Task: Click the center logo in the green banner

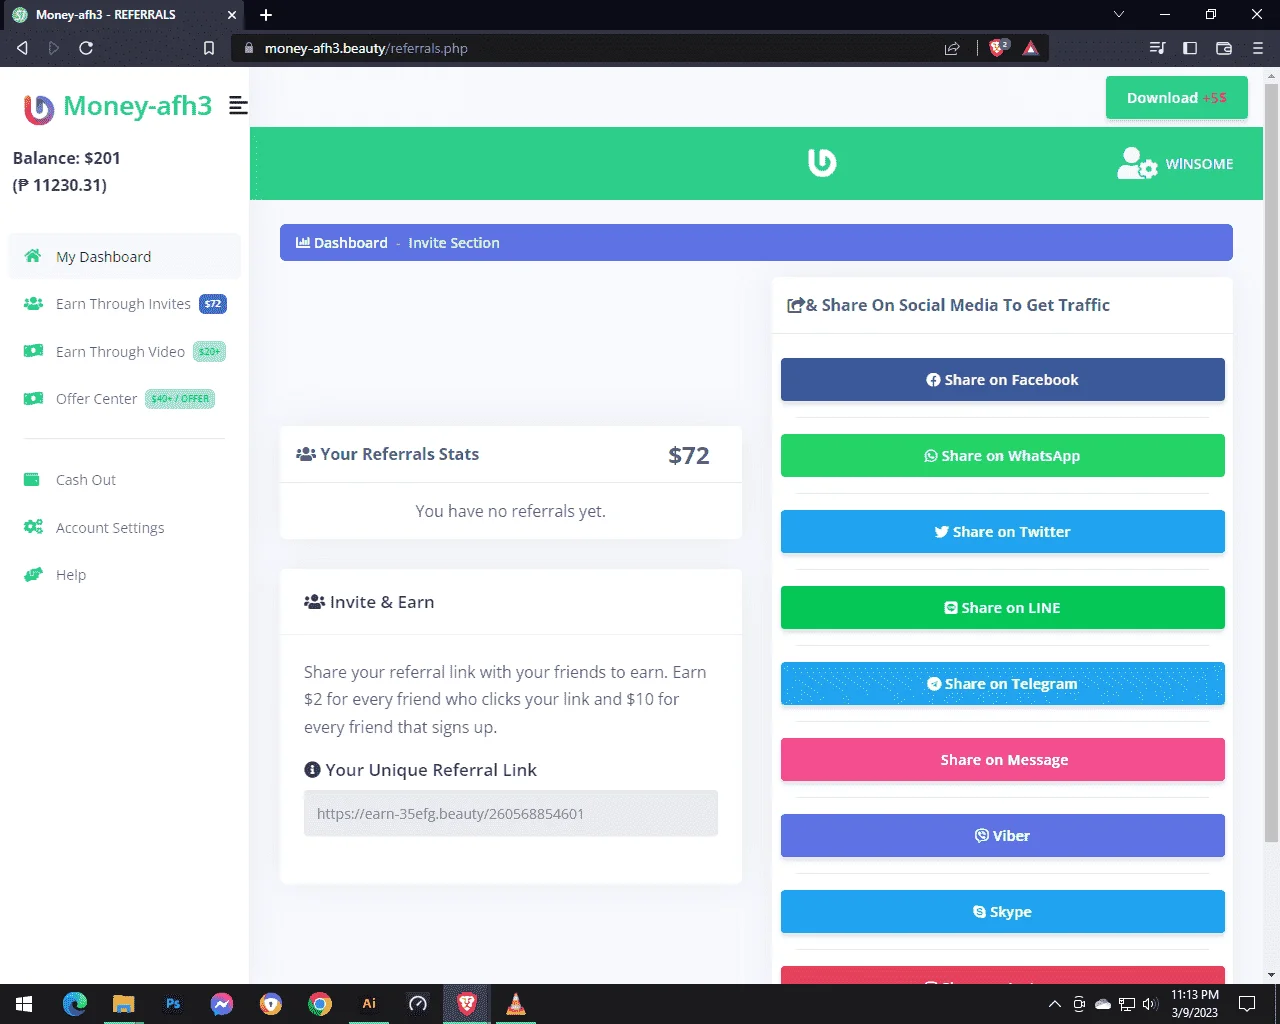Action: [822, 162]
